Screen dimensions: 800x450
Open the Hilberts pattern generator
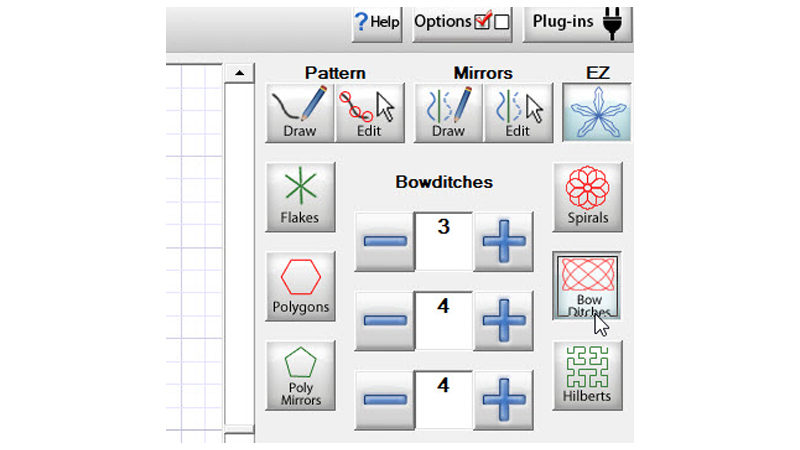[587, 375]
